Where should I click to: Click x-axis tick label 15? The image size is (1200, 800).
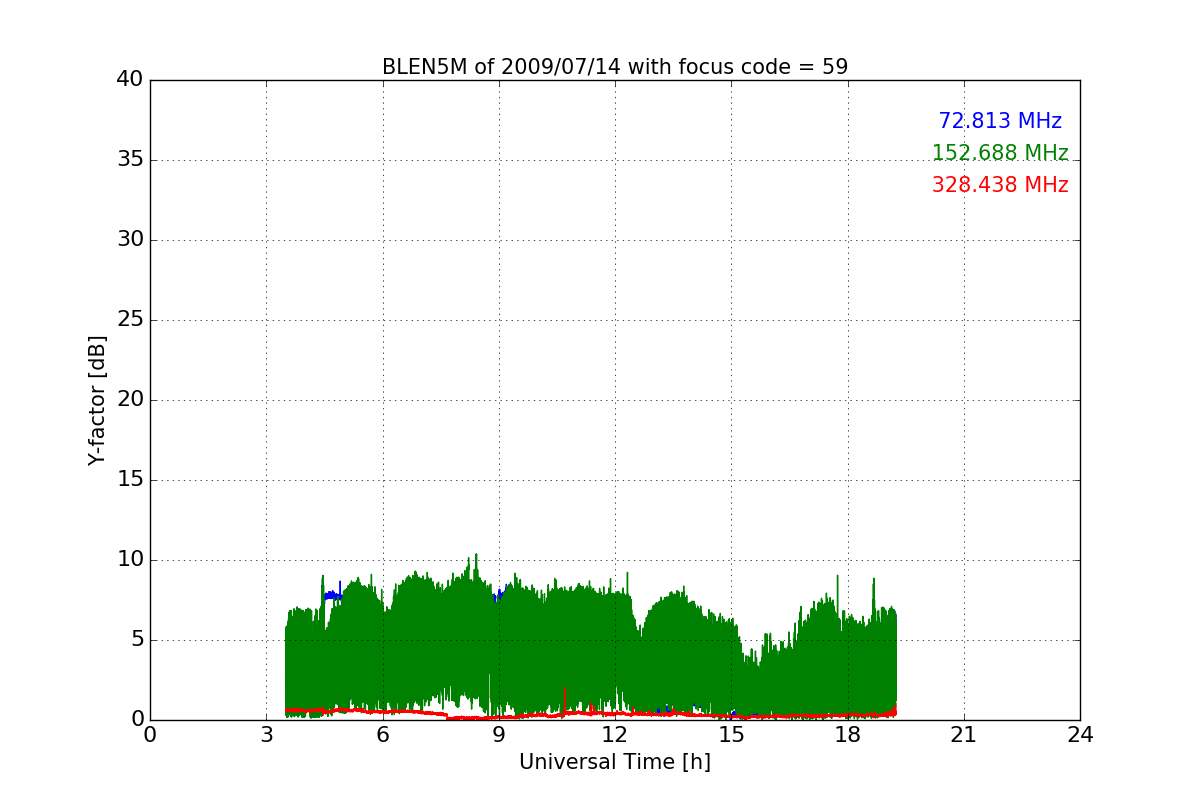coord(731,735)
